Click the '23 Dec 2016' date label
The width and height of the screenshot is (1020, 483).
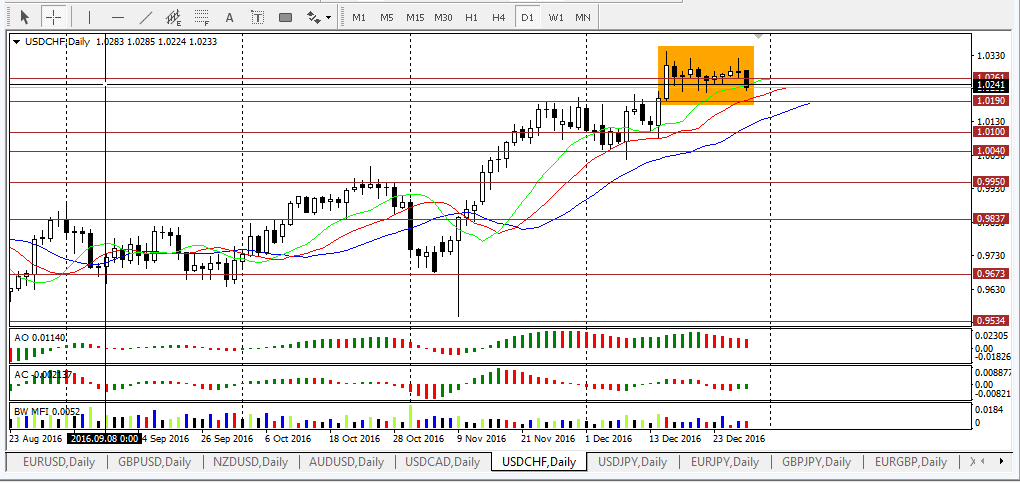(x=740, y=439)
